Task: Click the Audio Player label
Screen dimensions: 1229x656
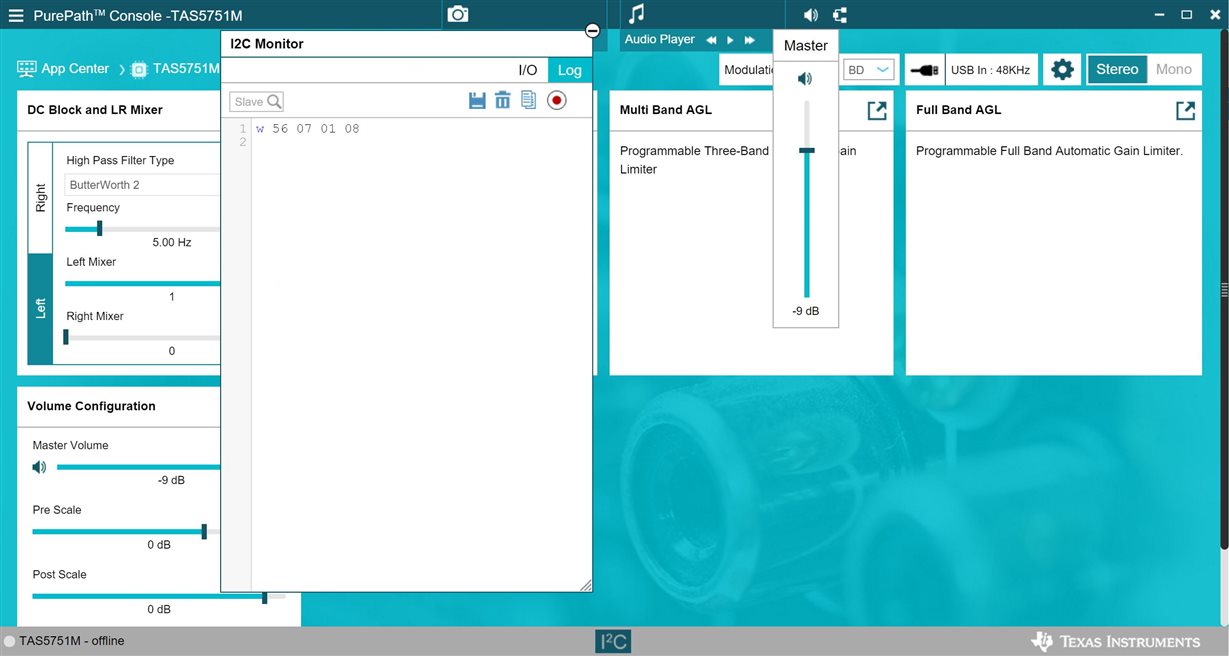Action: point(659,40)
